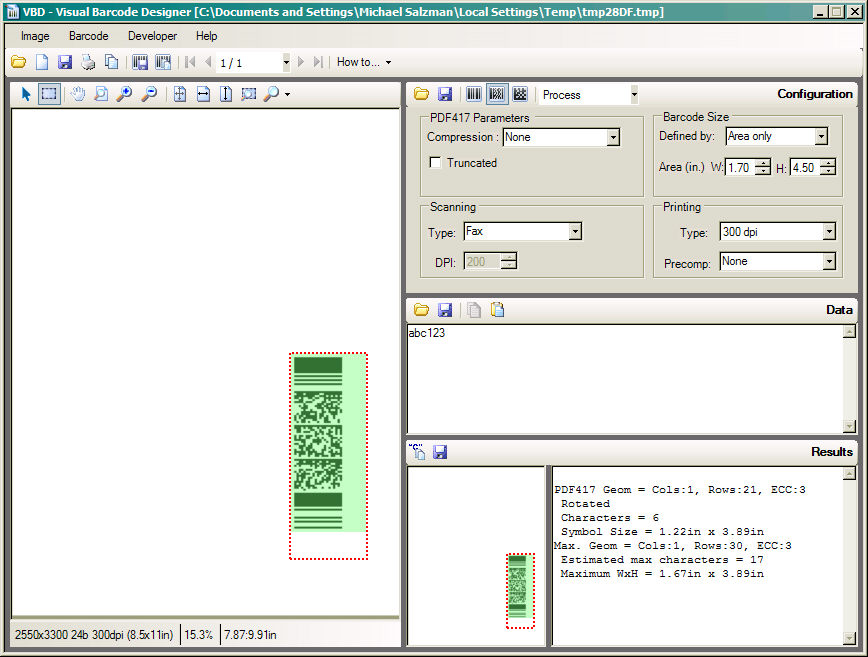868x657 pixels.
Task: Fit image to width
Action: 203,94
